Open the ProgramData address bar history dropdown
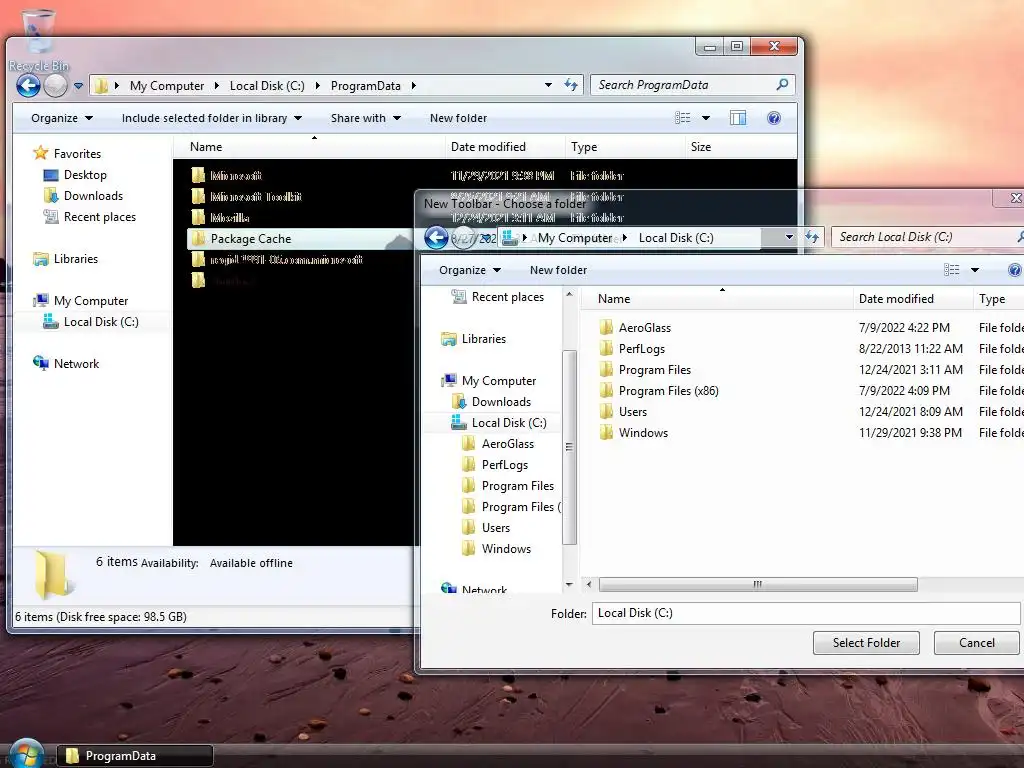 (x=549, y=85)
